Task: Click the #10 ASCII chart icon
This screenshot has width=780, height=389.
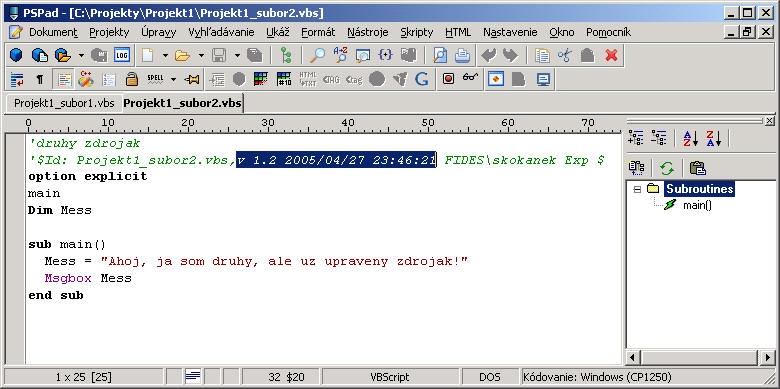Action: point(284,79)
